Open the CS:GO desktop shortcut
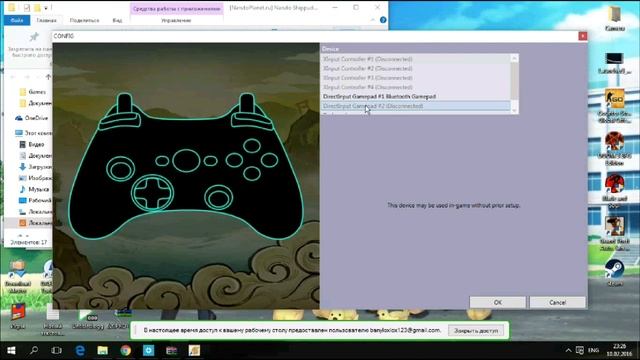 point(614,105)
